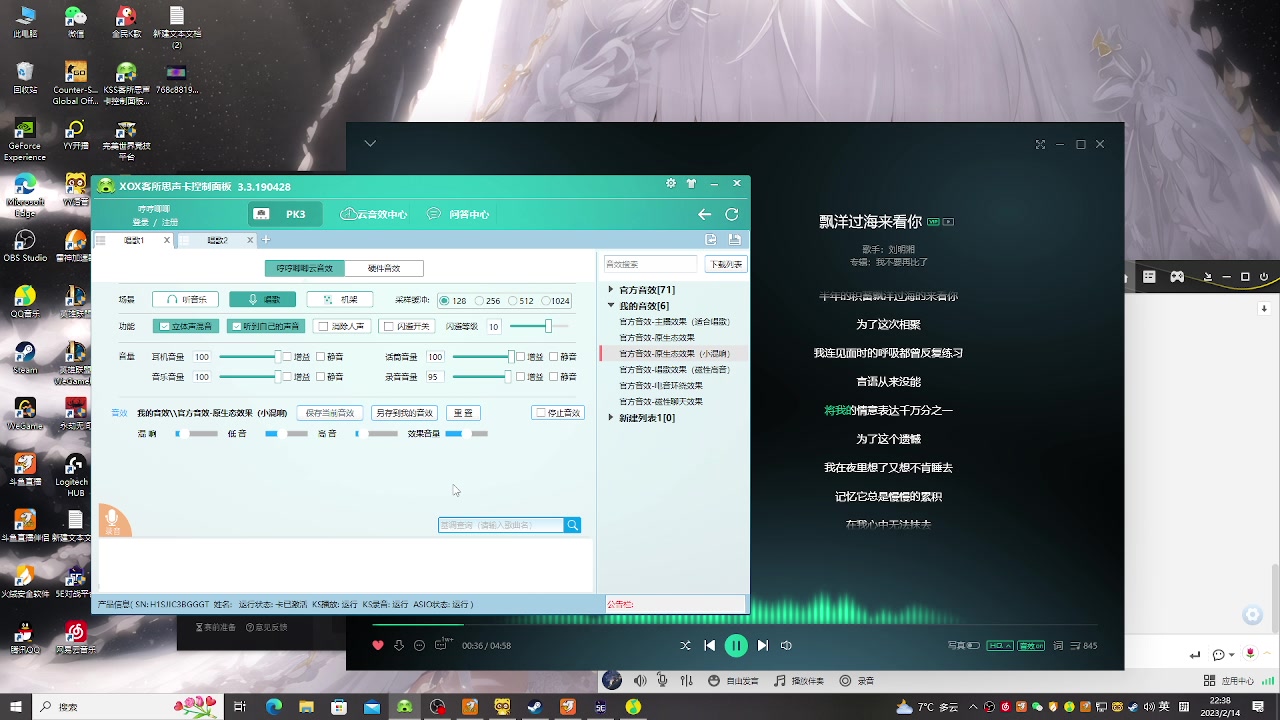Open the settings gear in the XOX panel

click(x=670, y=183)
